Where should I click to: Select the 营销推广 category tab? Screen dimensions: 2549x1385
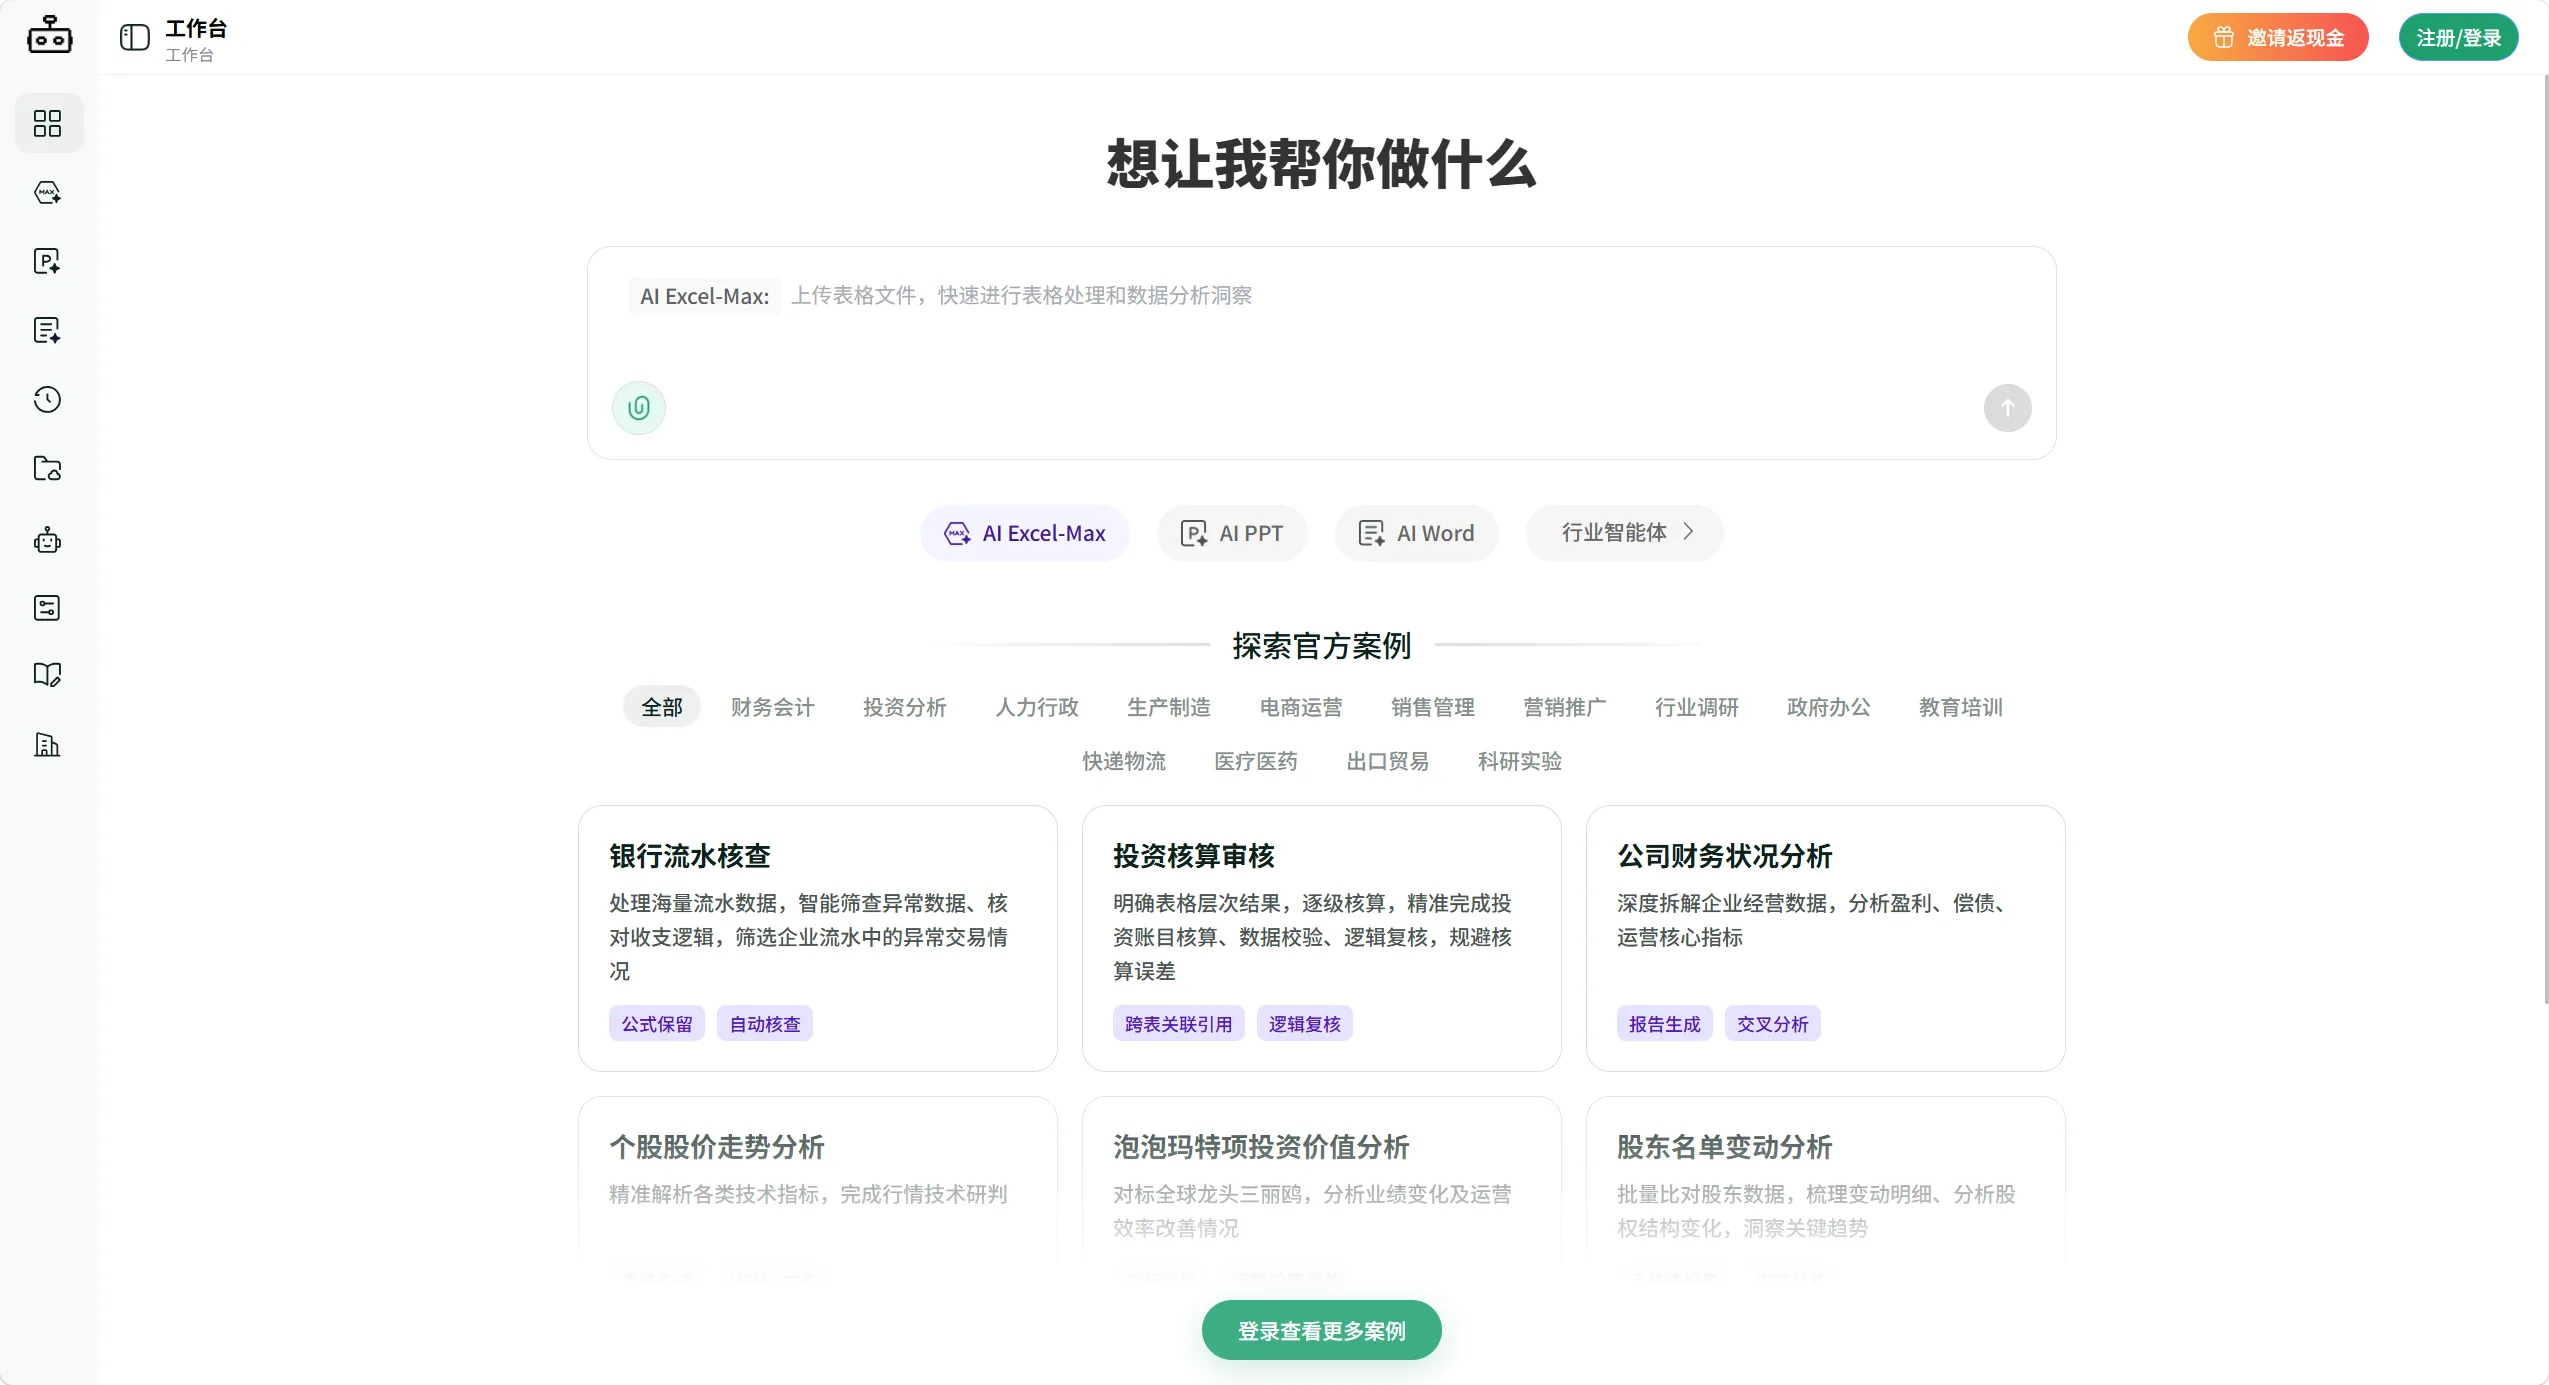(1564, 707)
